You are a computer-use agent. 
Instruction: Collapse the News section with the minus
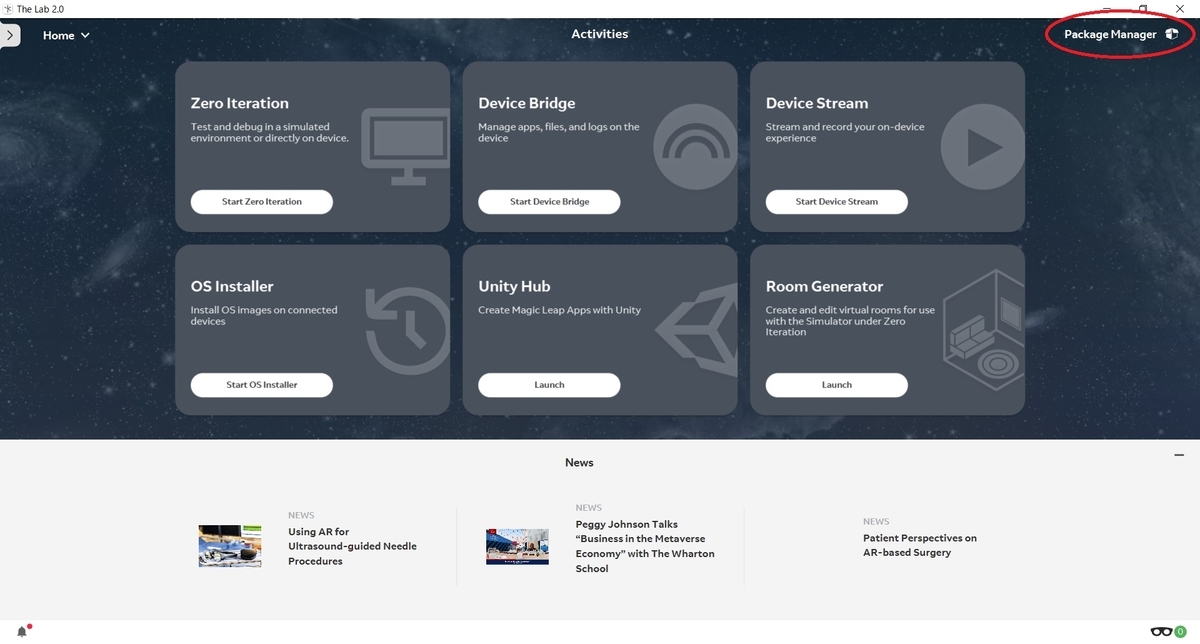(x=1180, y=455)
